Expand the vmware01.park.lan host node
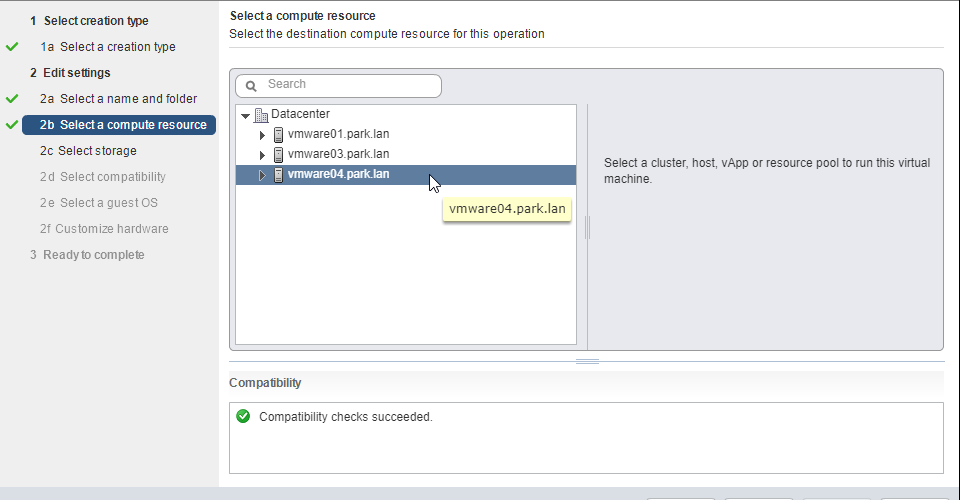Image resolution: width=960 pixels, height=500 pixels. (262, 135)
